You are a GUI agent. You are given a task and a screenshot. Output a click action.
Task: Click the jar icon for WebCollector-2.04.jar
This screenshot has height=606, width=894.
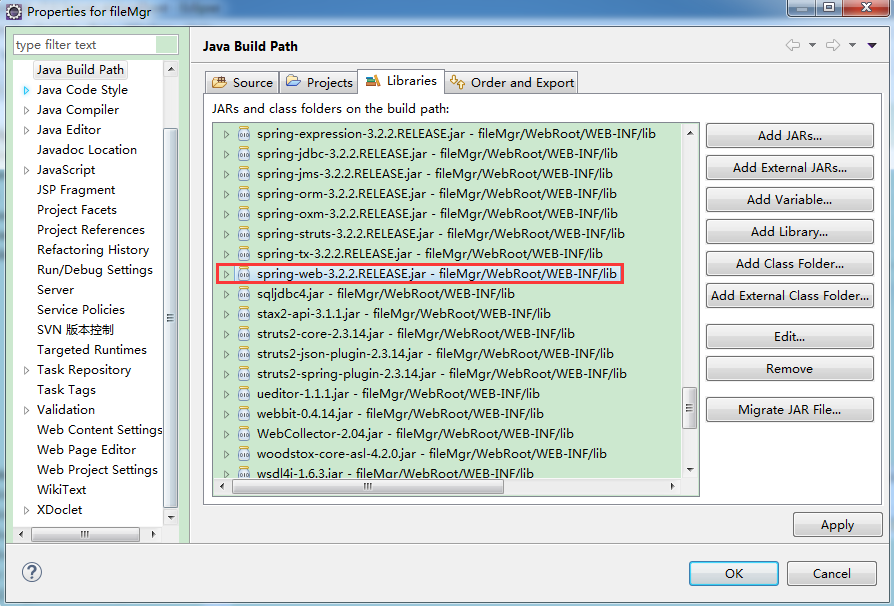[x=244, y=434]
